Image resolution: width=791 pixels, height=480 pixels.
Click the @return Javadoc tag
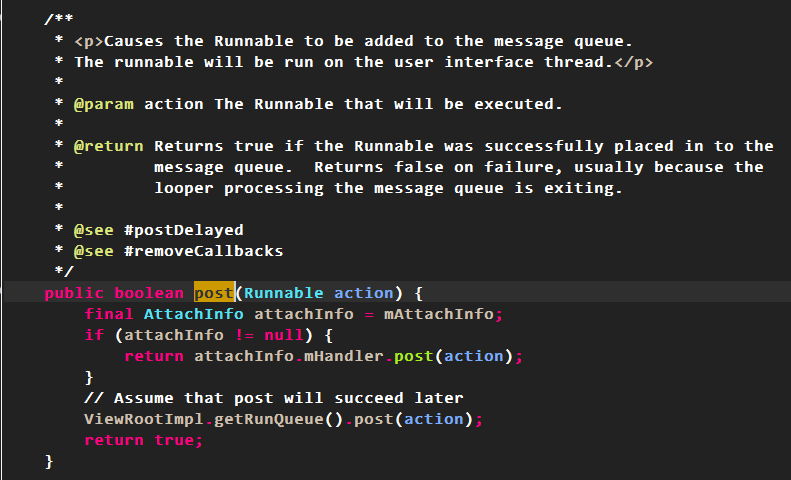click(x=109, y=146)
